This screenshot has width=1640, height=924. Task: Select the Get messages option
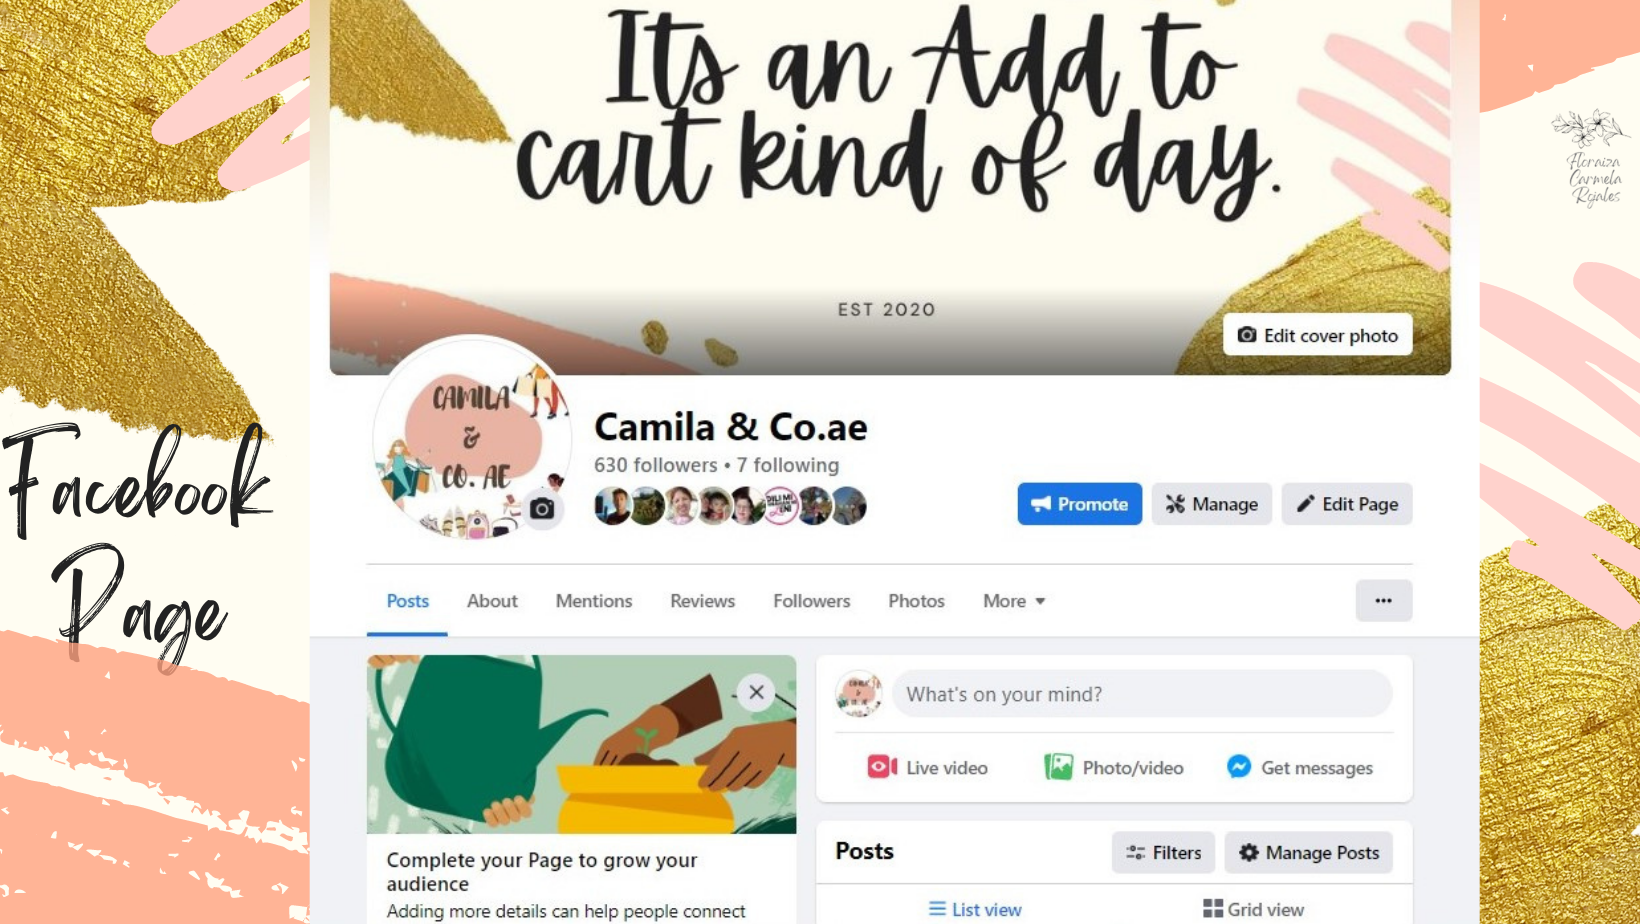point(1299,767)
